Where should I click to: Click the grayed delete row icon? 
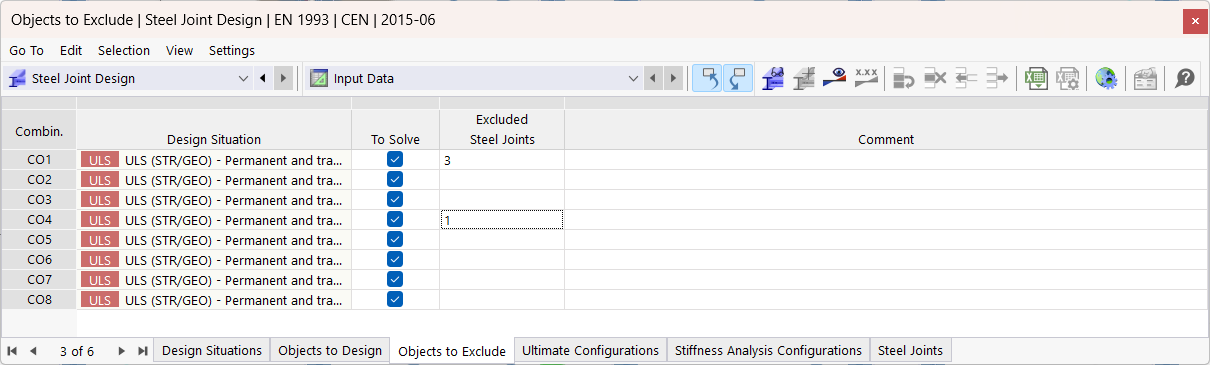tap(935, 78)
